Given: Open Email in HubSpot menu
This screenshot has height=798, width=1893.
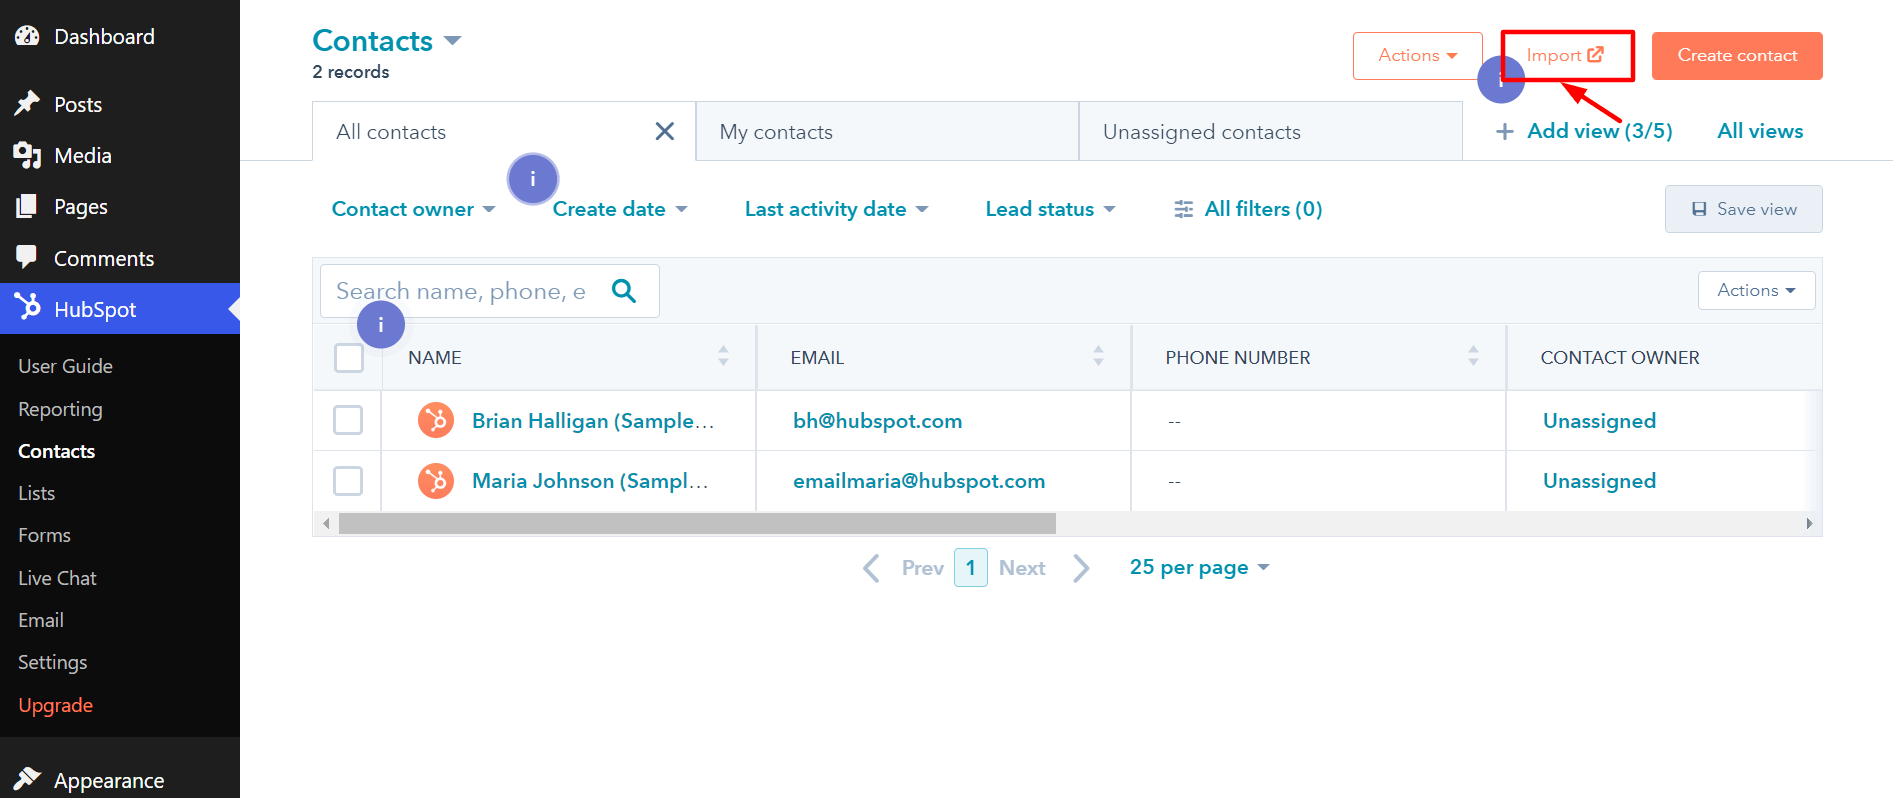Looking at the screenshot, I should [x=41, y=620].
